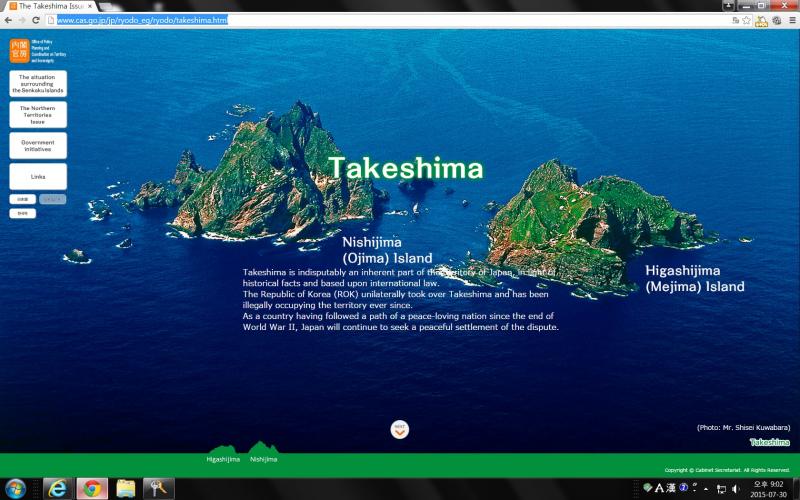Click the Higashijima island silhouette marker

pyautogui.click(x=223, y=449)
